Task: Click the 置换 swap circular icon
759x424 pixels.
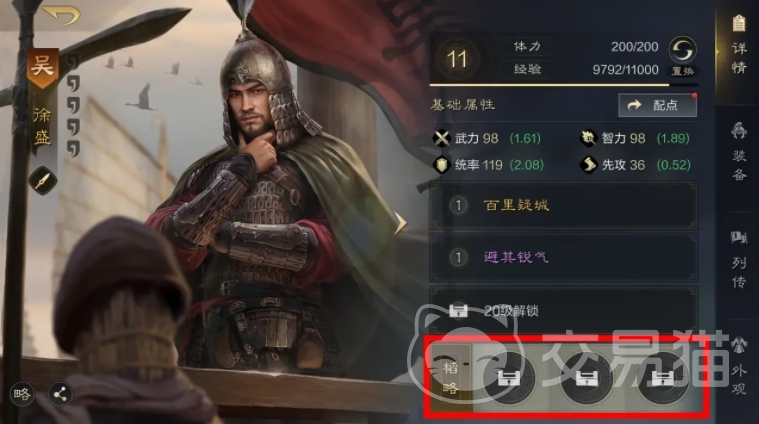Action: [683, 50]
